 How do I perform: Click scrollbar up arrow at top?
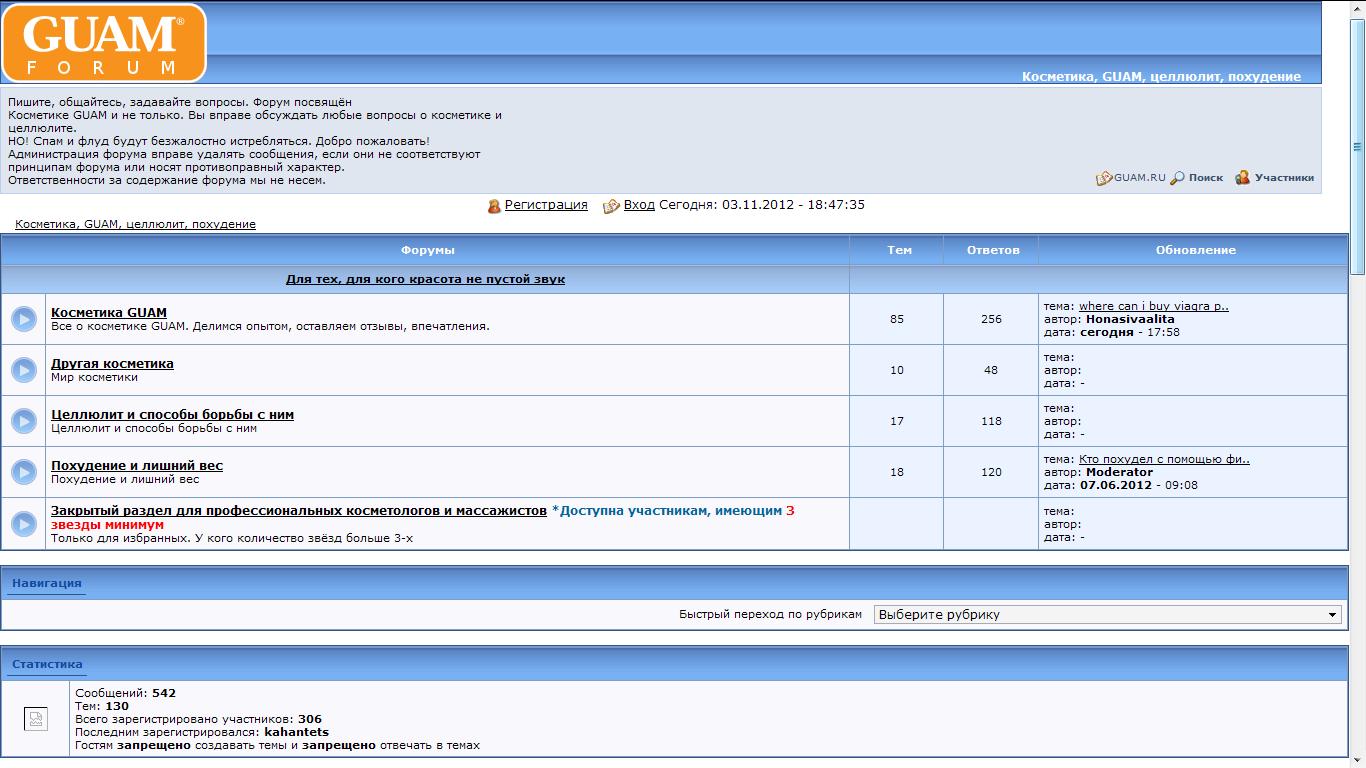tap(1357, 8)
